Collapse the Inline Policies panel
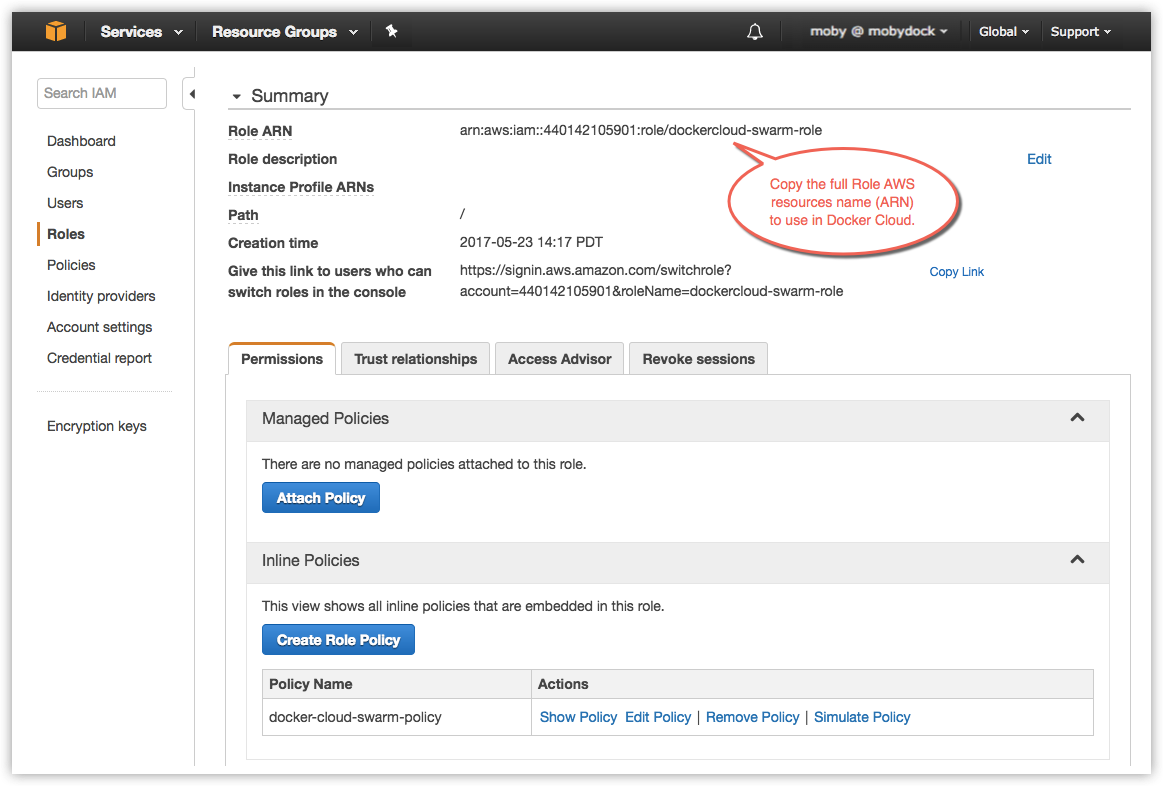 point(1077,560)
